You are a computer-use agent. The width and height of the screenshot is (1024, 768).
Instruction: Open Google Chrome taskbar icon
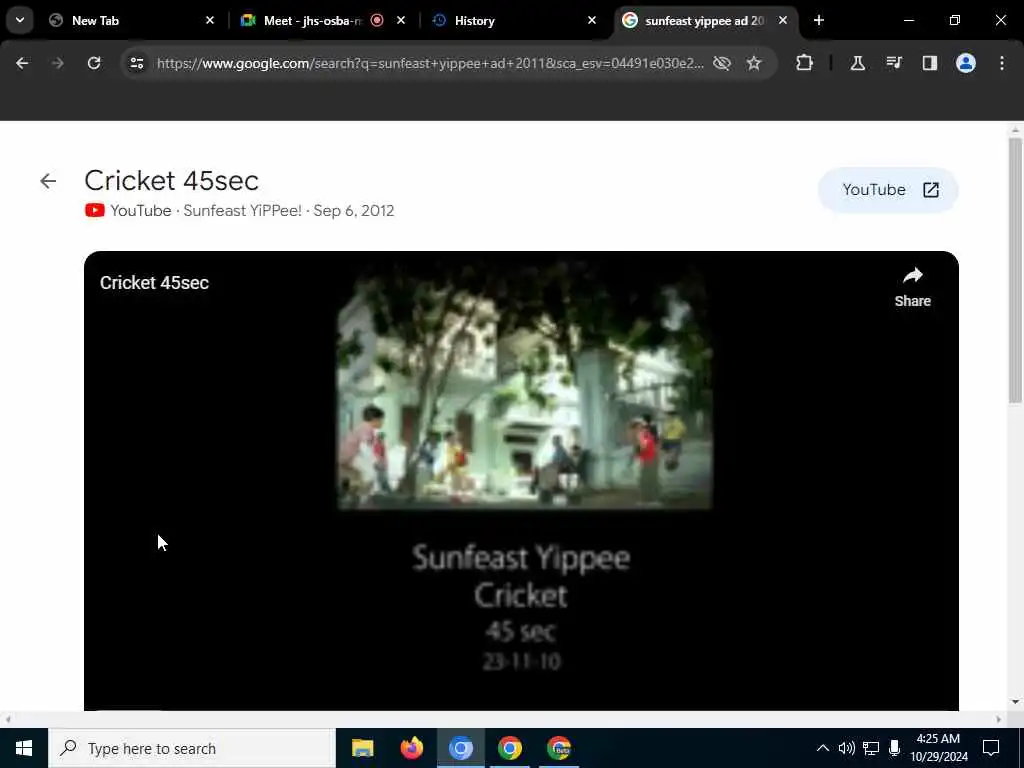(509, 748)
